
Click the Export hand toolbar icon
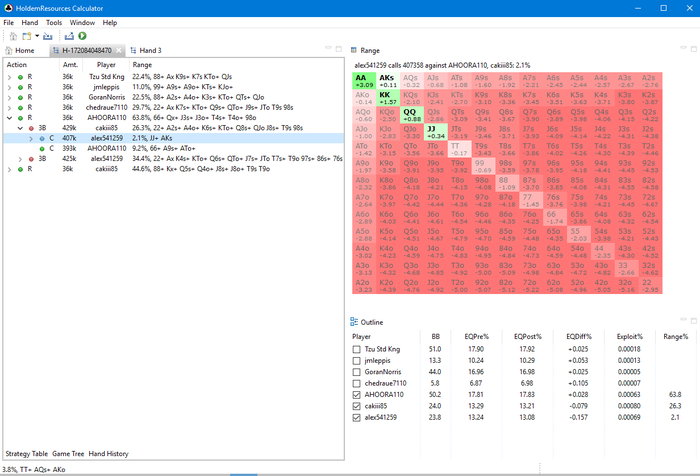(69, 36)
